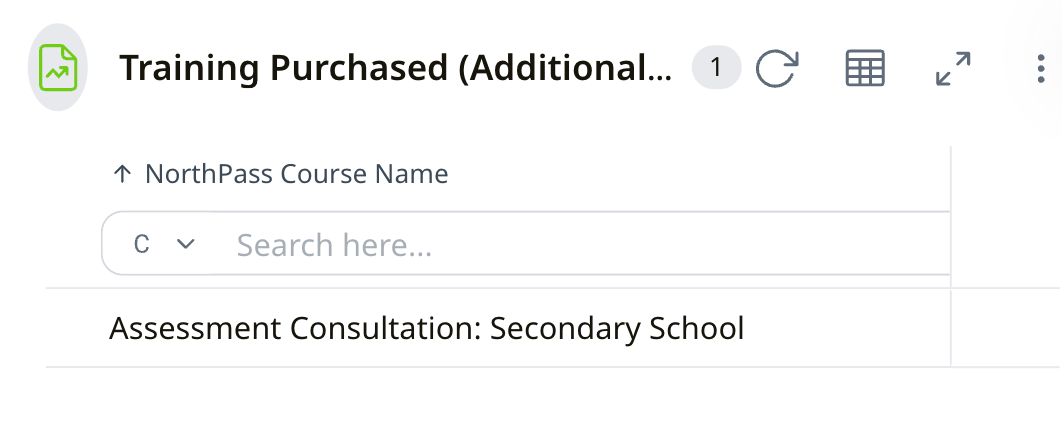Click the Training Purchased (Additional... title
Viewport: 1062px width, 432px height.
point(396,68)
